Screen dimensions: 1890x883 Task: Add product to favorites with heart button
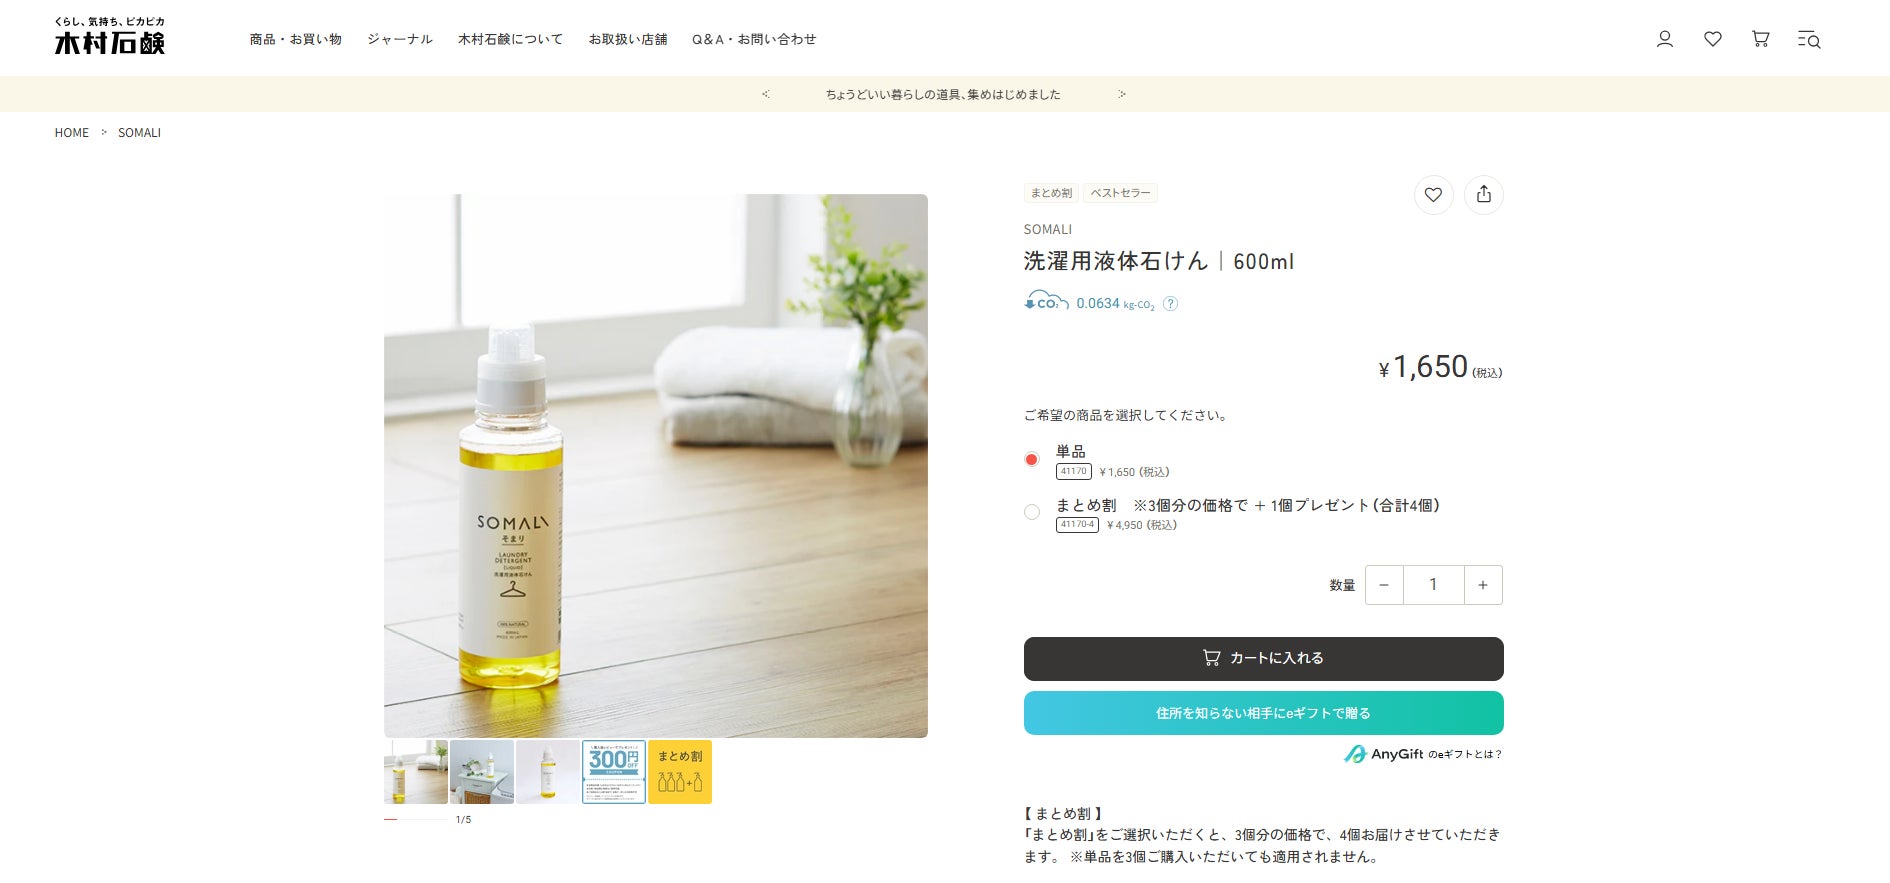1433,195
